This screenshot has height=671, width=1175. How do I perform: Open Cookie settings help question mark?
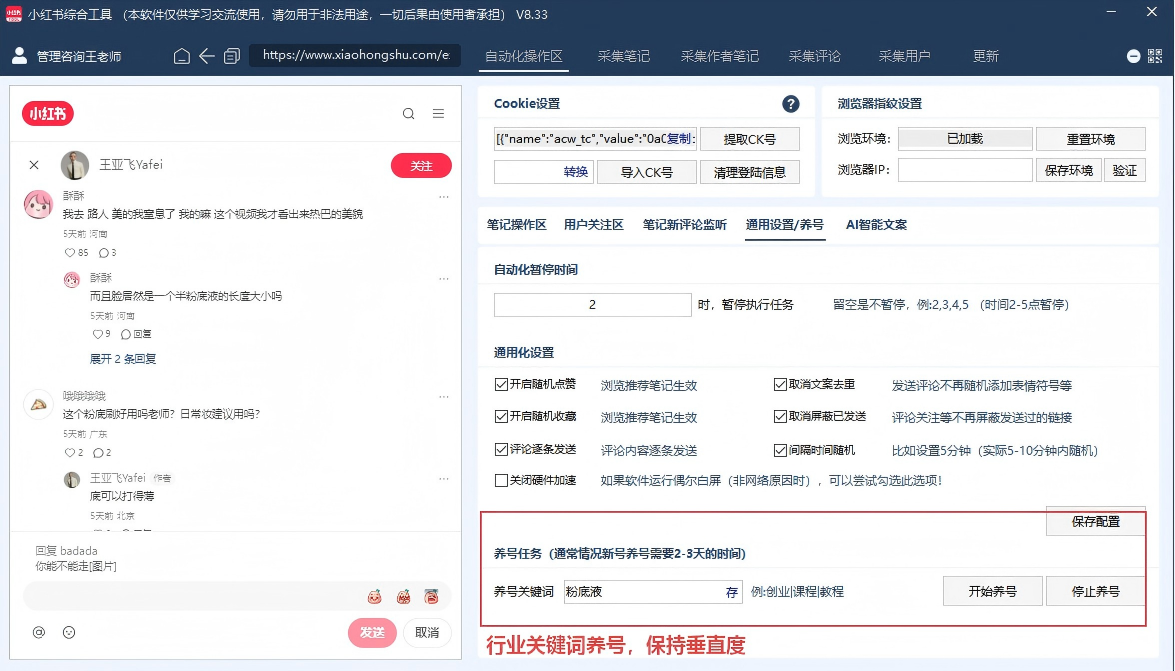[x=791, y=103]
